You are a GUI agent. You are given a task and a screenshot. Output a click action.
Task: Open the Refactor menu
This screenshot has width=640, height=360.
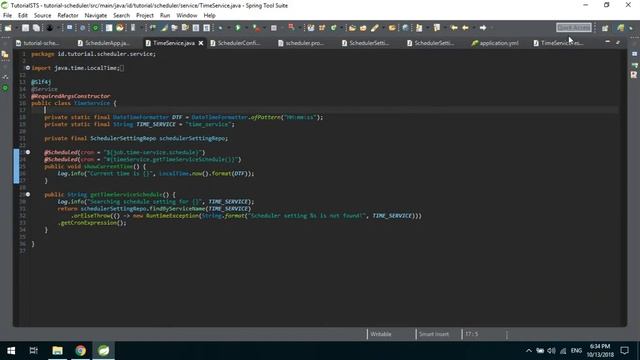coord(68,16)
